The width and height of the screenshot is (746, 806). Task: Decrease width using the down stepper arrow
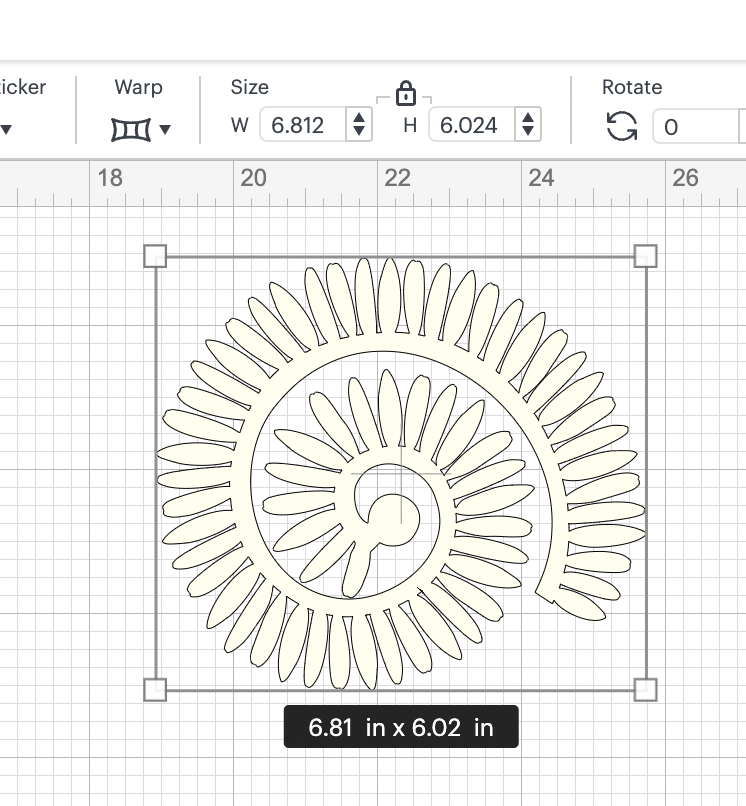[x=358, y=132]
